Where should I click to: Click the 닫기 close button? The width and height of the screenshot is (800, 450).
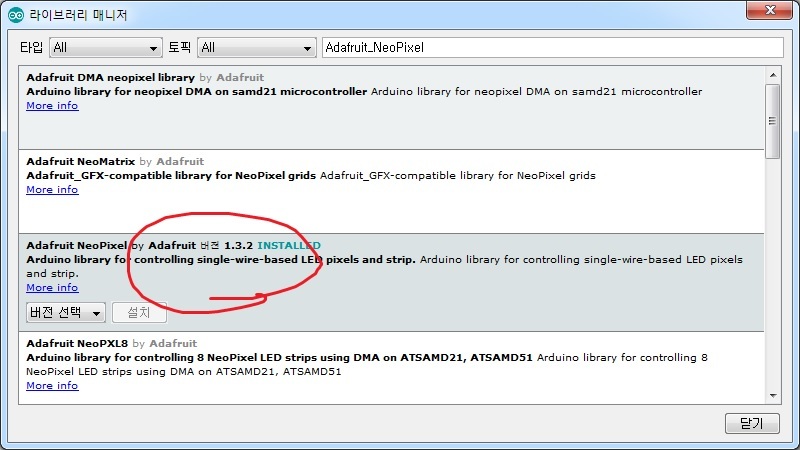point(752,423)
